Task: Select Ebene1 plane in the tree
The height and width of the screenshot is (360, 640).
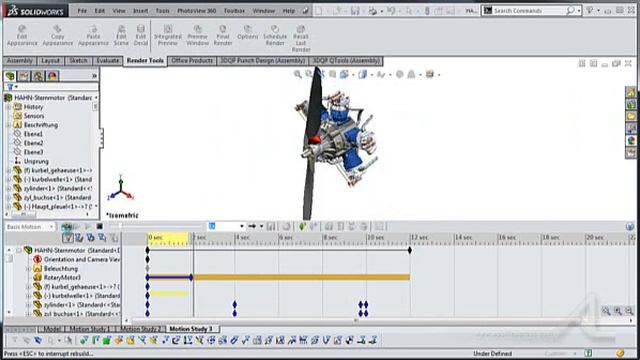Action: (x=33, y=134)
